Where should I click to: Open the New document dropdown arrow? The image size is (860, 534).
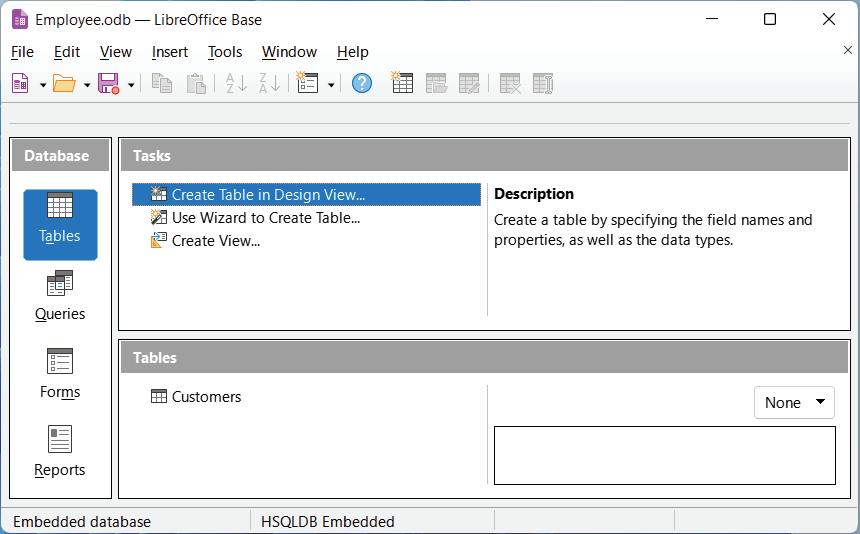pos(43,85)
